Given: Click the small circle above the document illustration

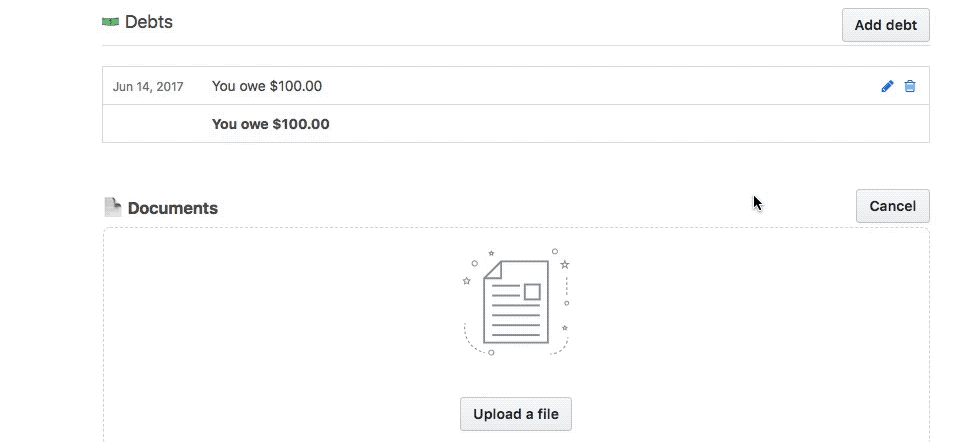Looking at the screenshot, I should pyautogui.click(x=555, y=251).
